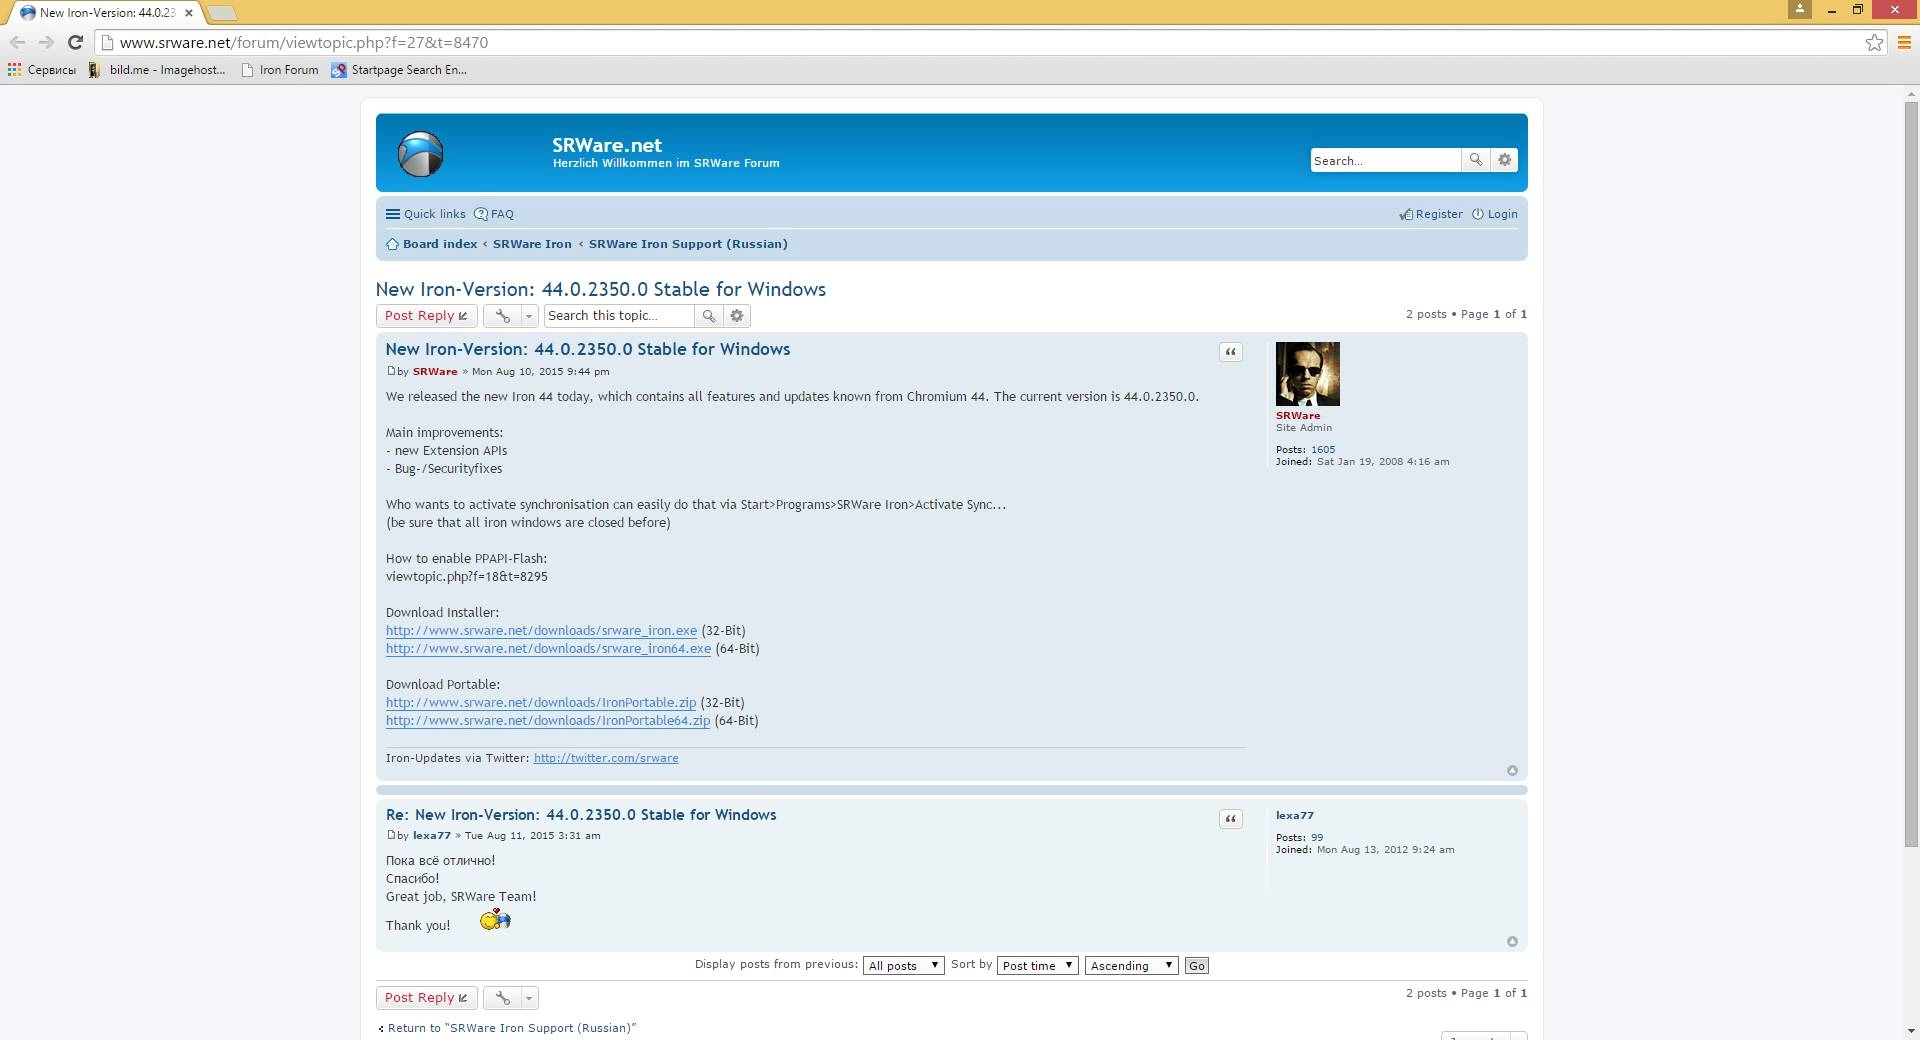This screenshot has width=1920, height=1040.
Task: Click SRWare post count 1605
Action: click(x=1323, y=450)
